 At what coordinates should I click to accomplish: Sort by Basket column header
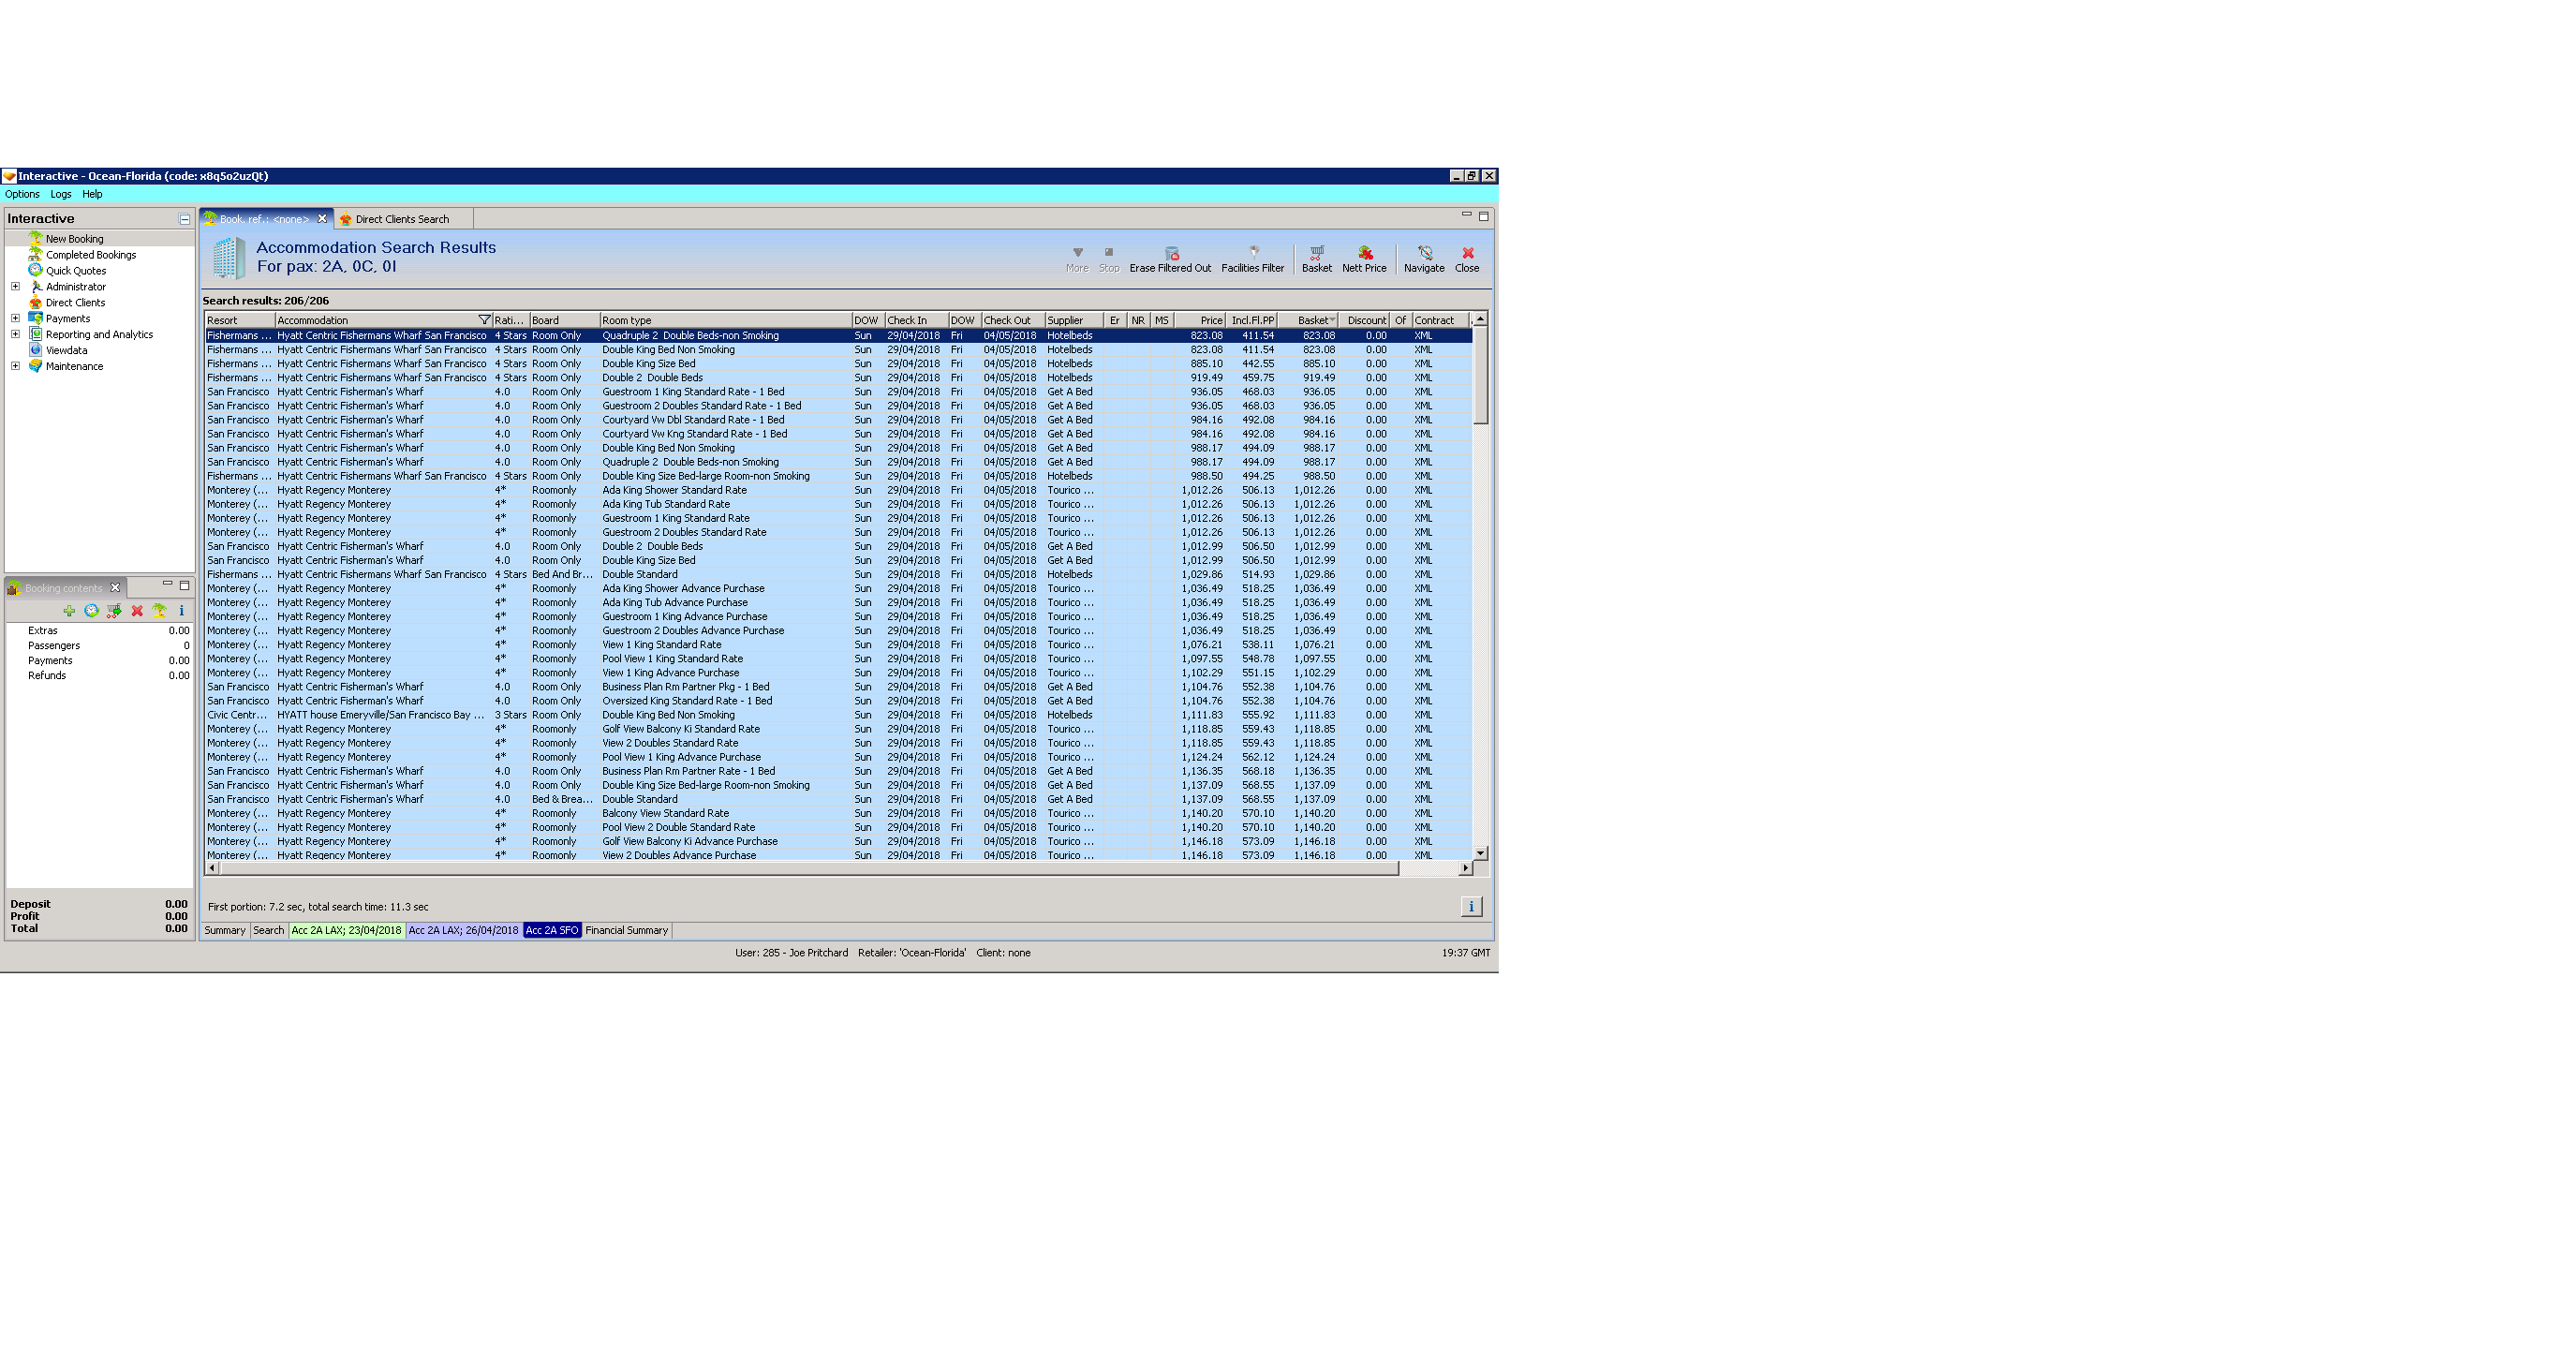point(1312,321)
